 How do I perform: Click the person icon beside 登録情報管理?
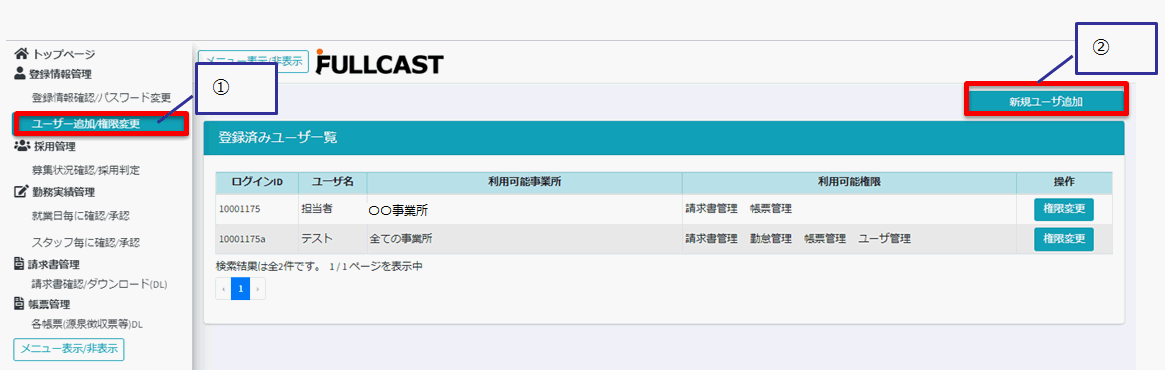(21, 73)
